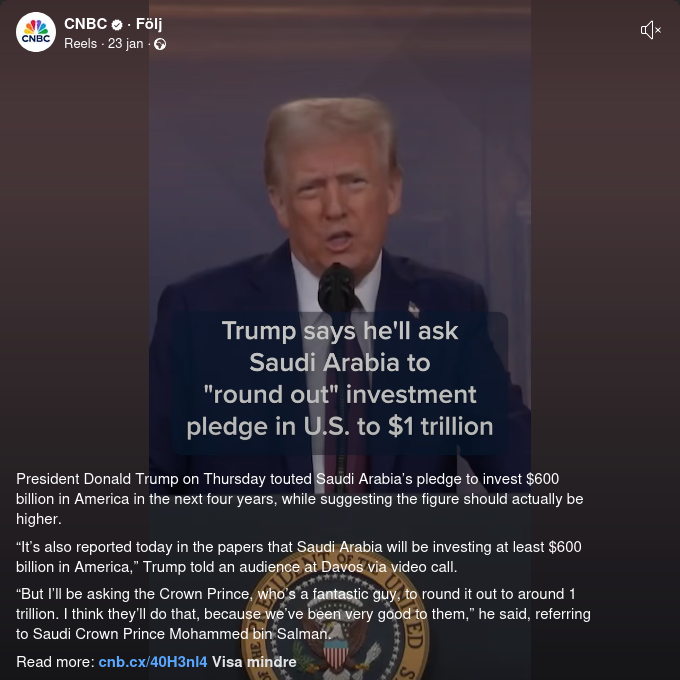This screenshot has width=680, height=680.
Task: Click the verified badge beside CNBC
Action: [x=117, y=25]
